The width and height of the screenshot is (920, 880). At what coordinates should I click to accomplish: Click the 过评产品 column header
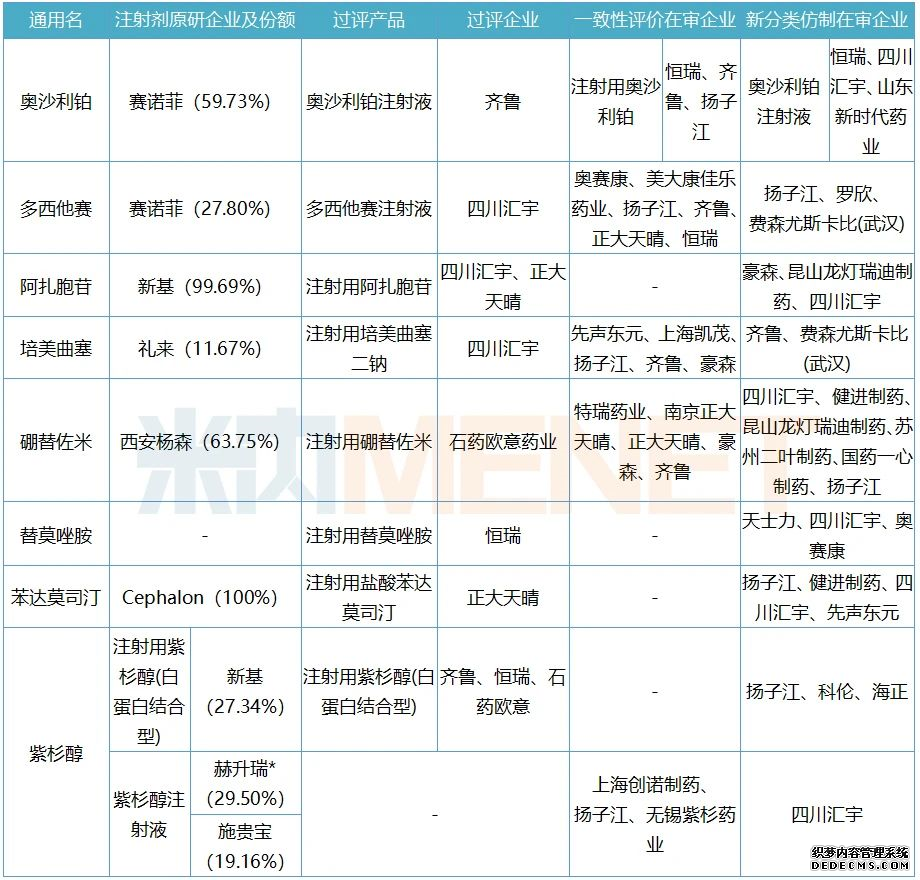(x=369, y=19)
